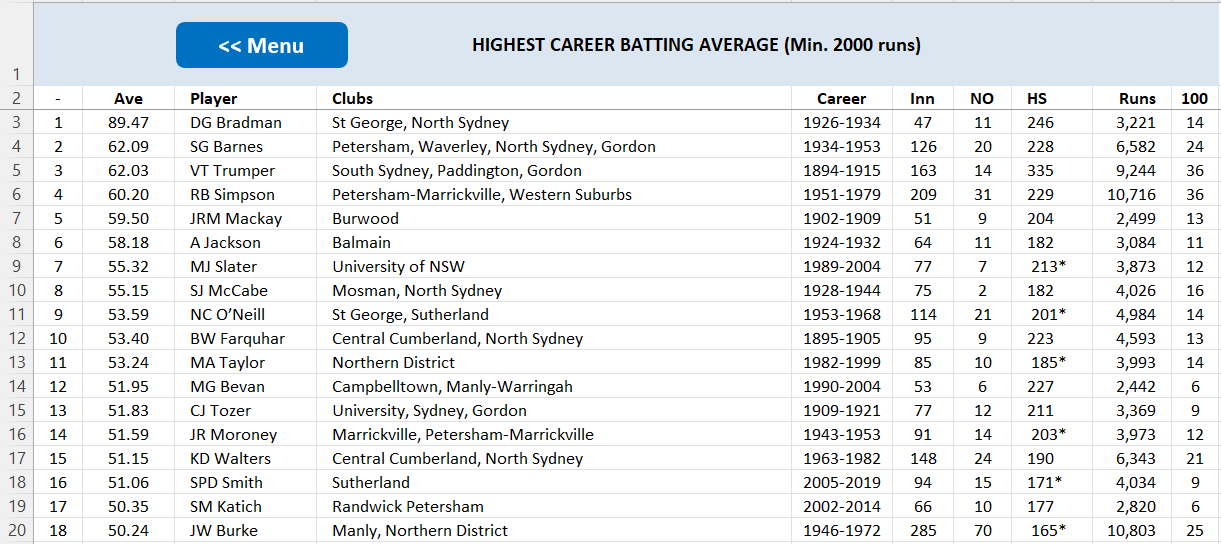Select MJ Slater's high score 213*

tap(1047, 266)
